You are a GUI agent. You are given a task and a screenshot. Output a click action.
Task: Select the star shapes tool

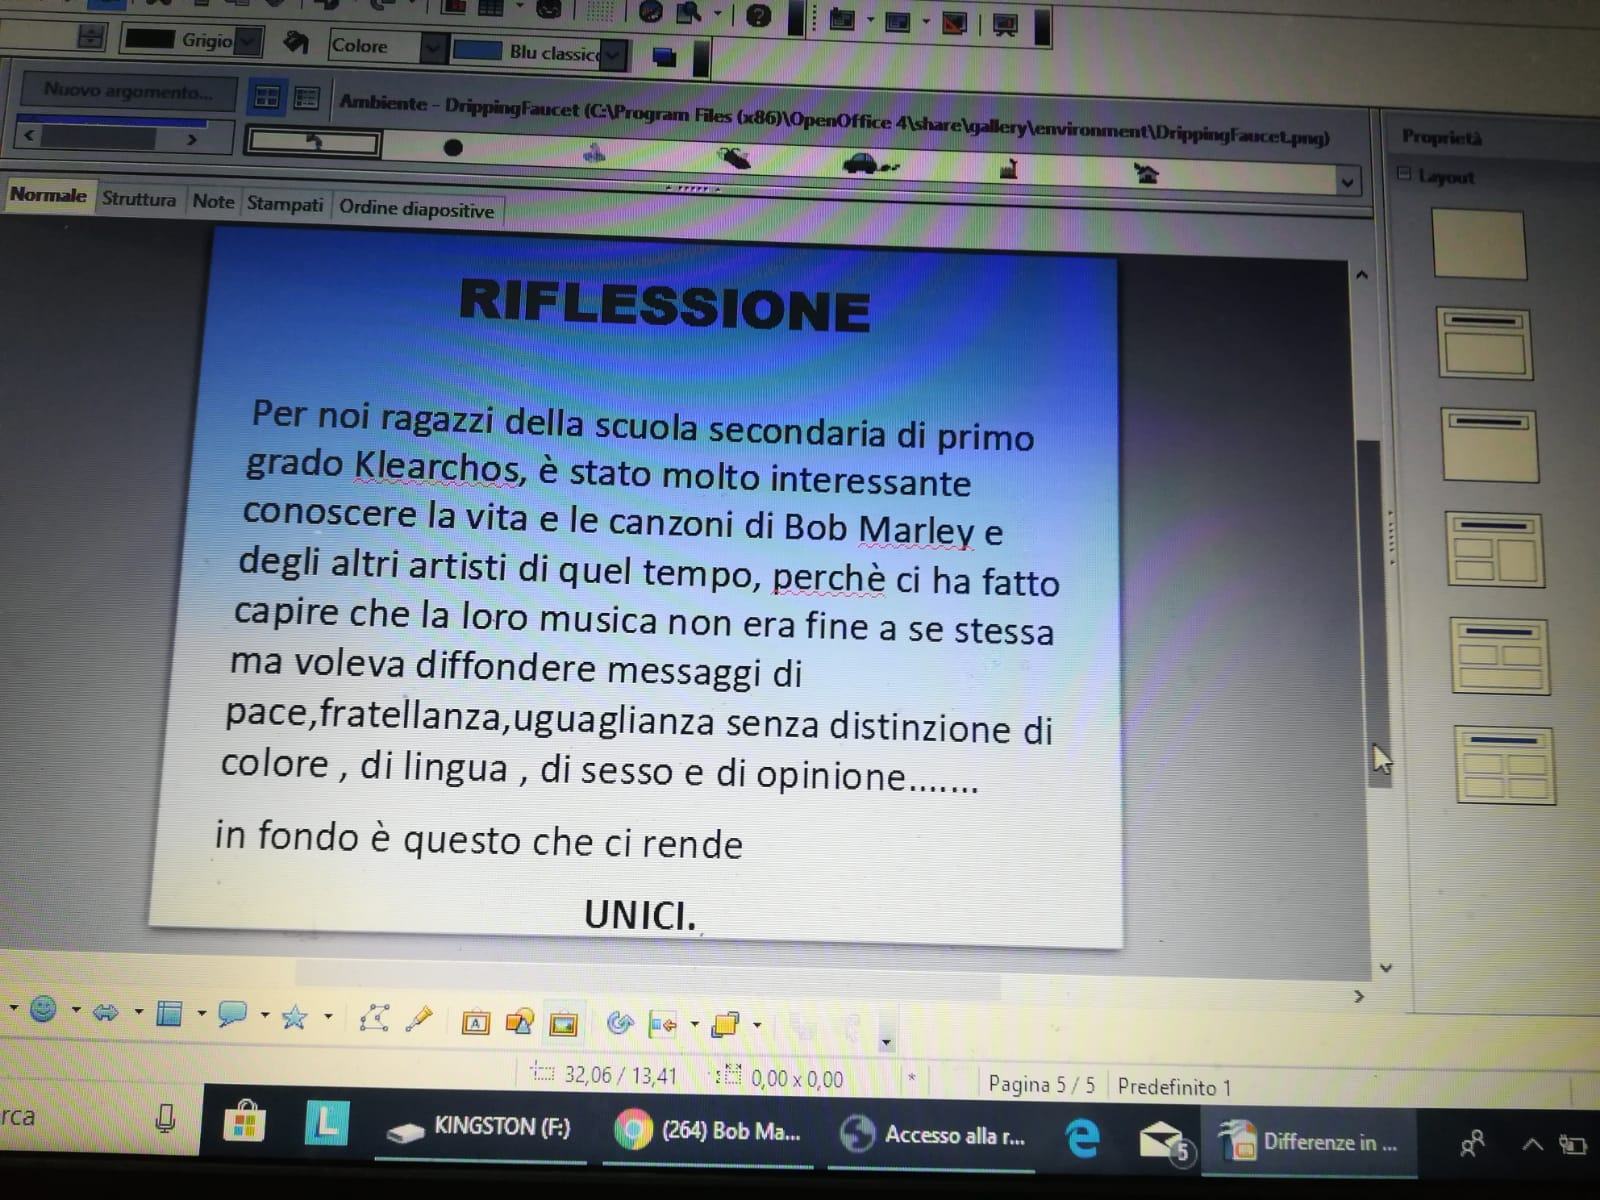294,1017
